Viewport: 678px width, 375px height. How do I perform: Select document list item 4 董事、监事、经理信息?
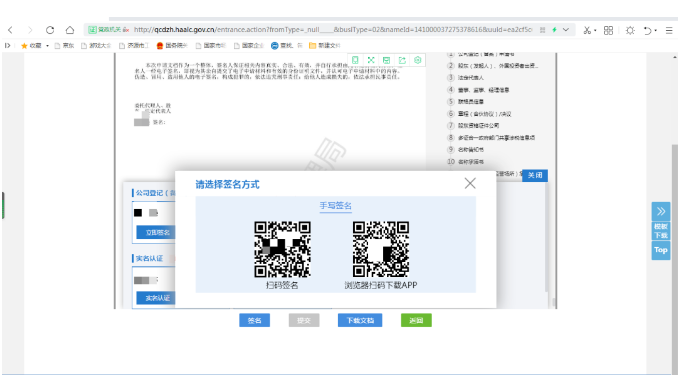[x=478, y=90]
